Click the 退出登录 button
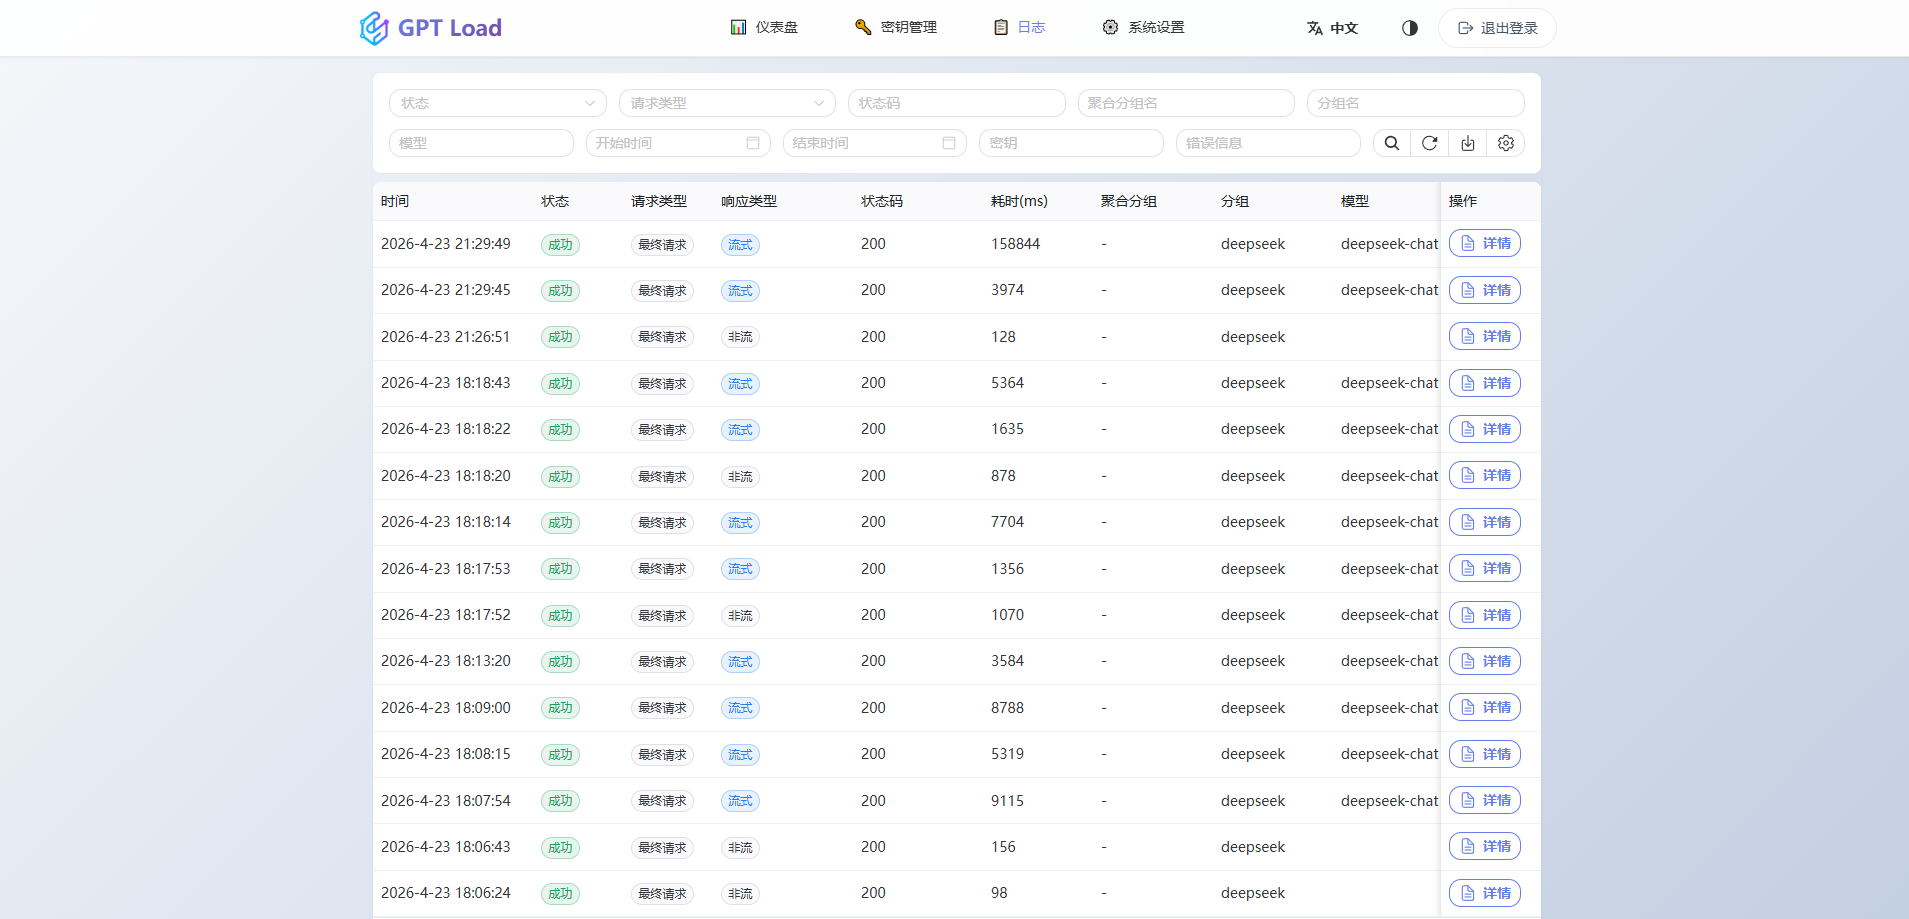The height and width of the screenshot is (919, 1909). point(1497,28)
